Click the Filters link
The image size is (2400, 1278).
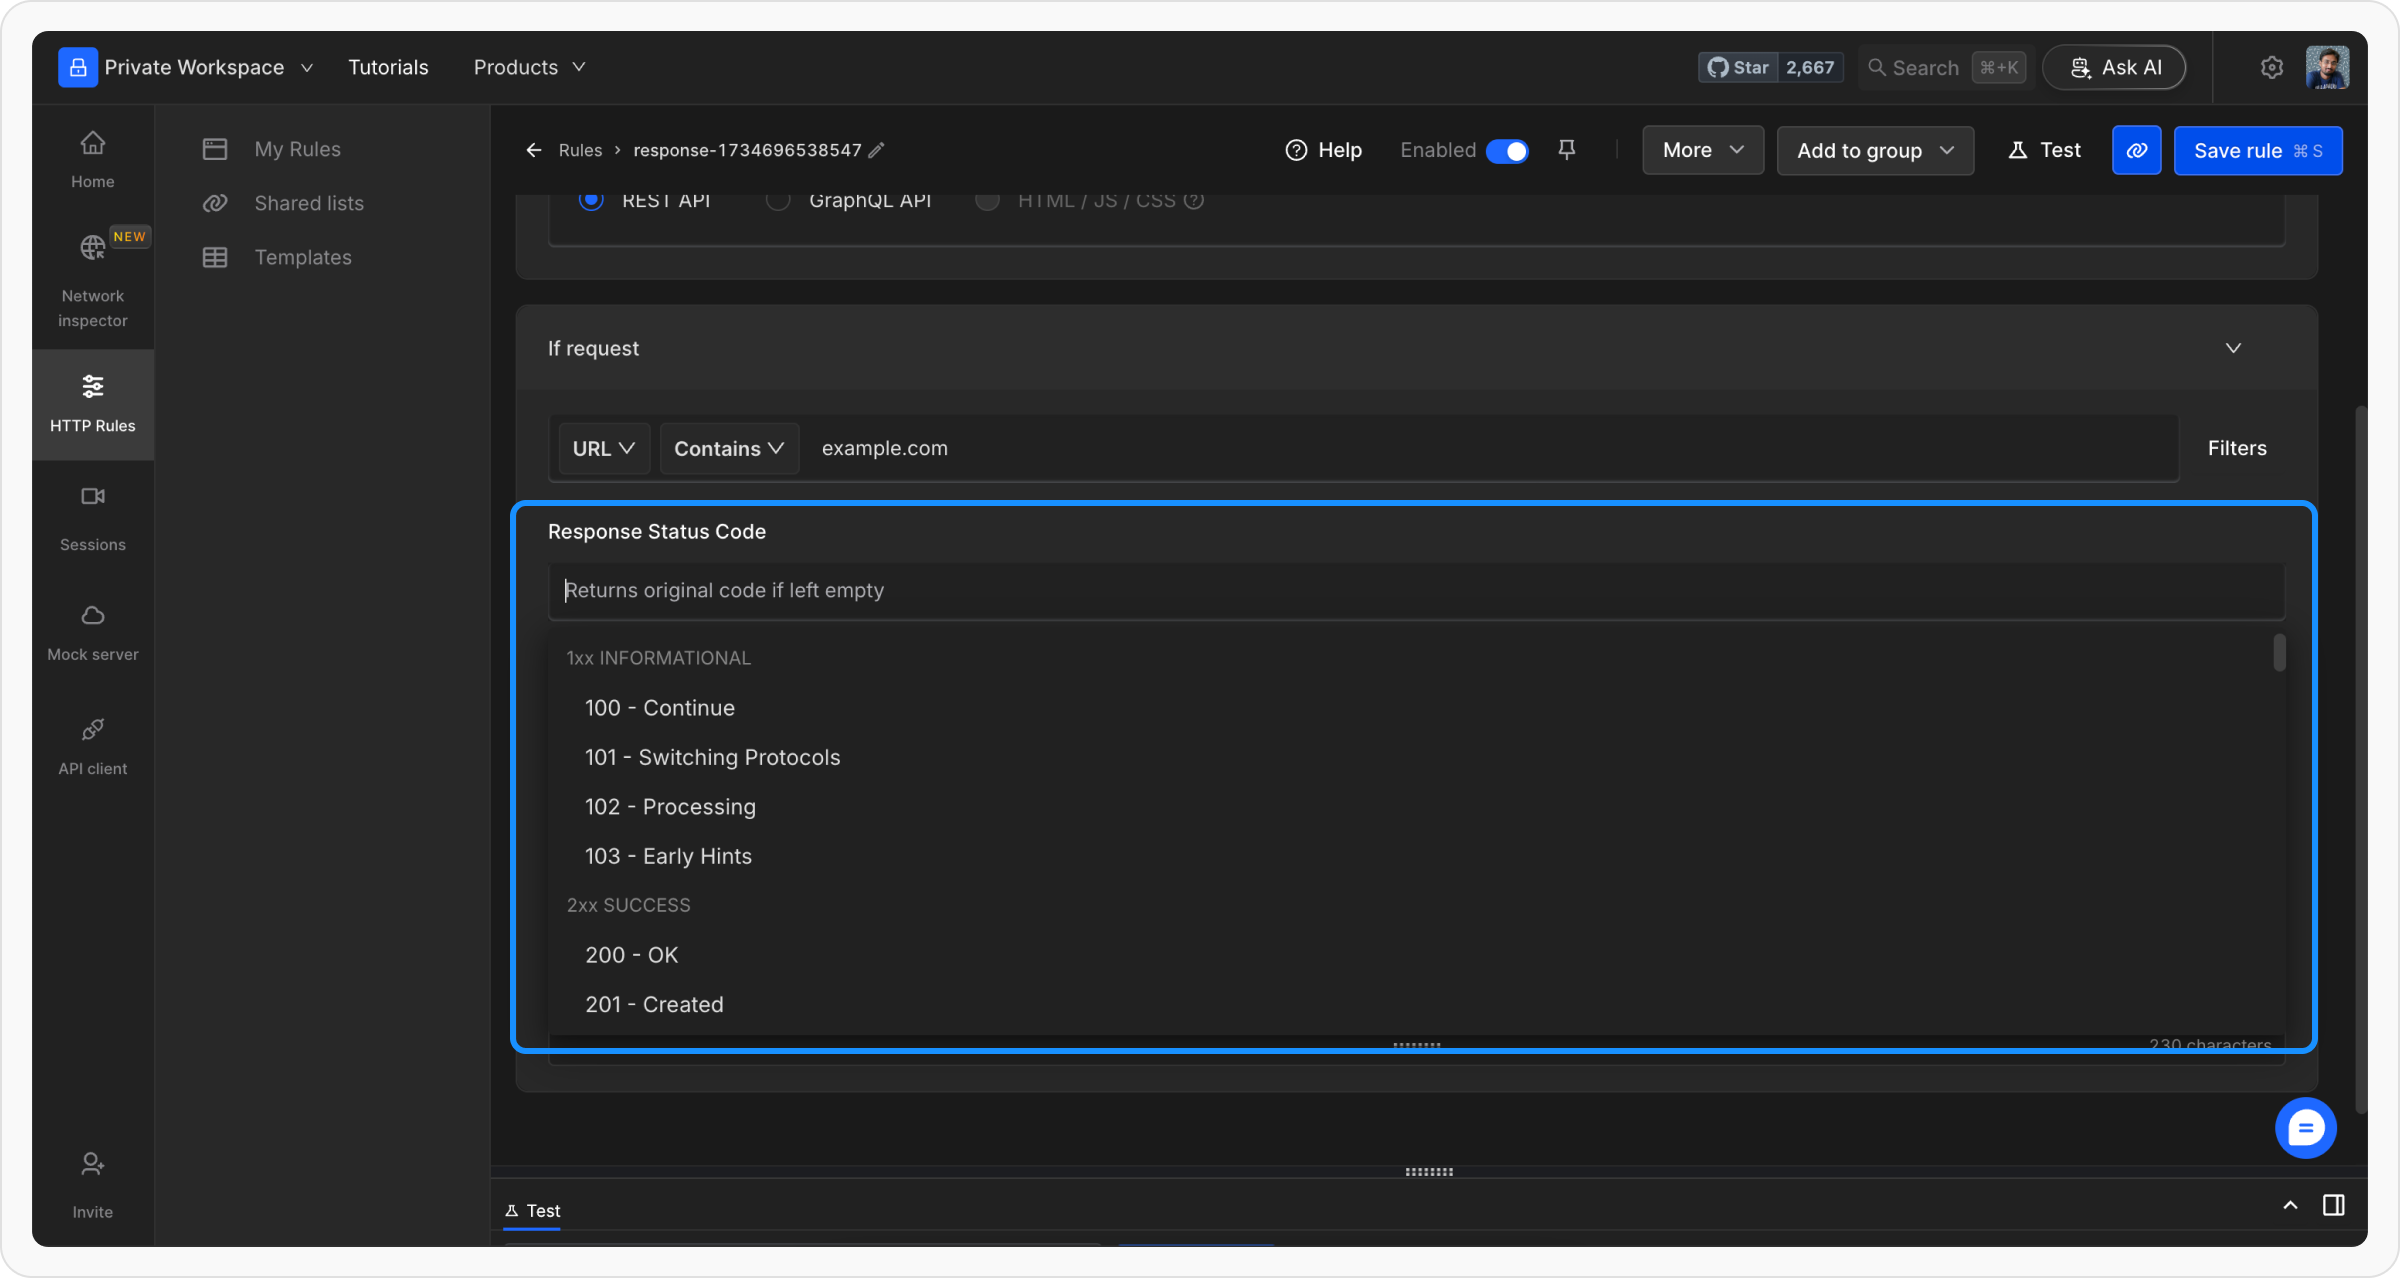click(x=2236, y=448)
